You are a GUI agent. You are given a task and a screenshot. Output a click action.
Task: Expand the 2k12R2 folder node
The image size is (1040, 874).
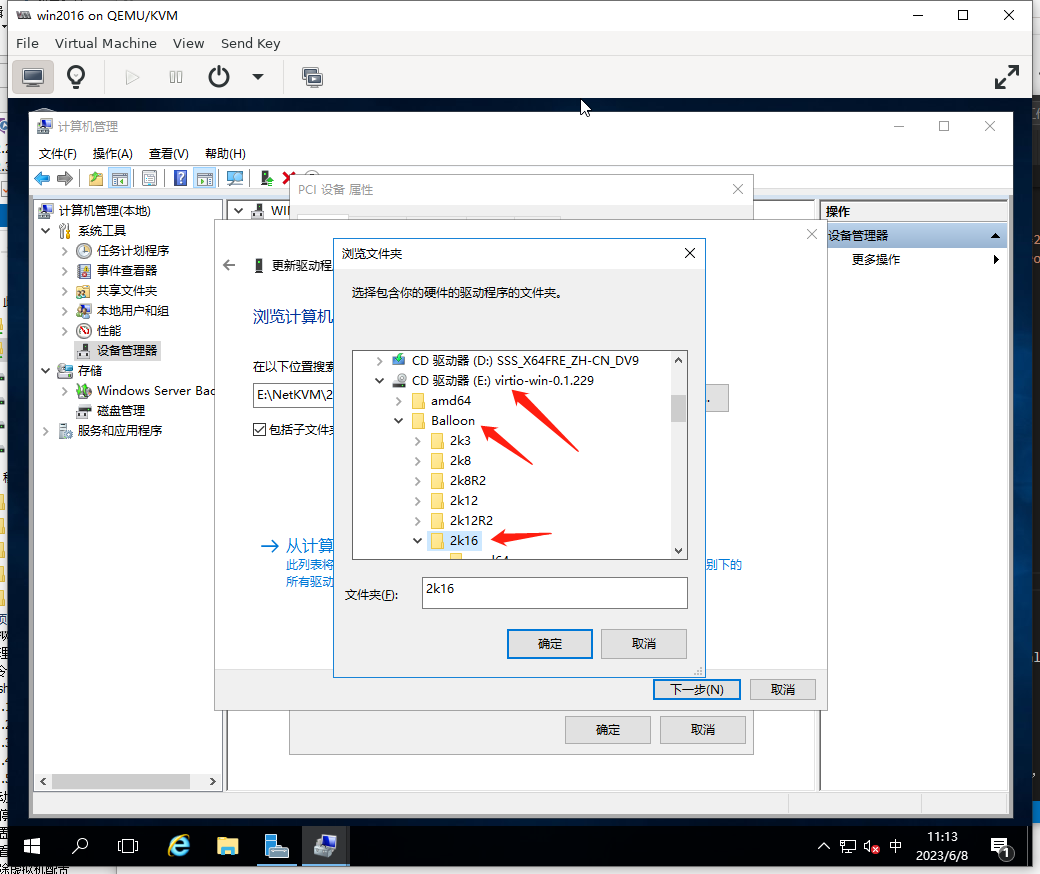[417, 521]
